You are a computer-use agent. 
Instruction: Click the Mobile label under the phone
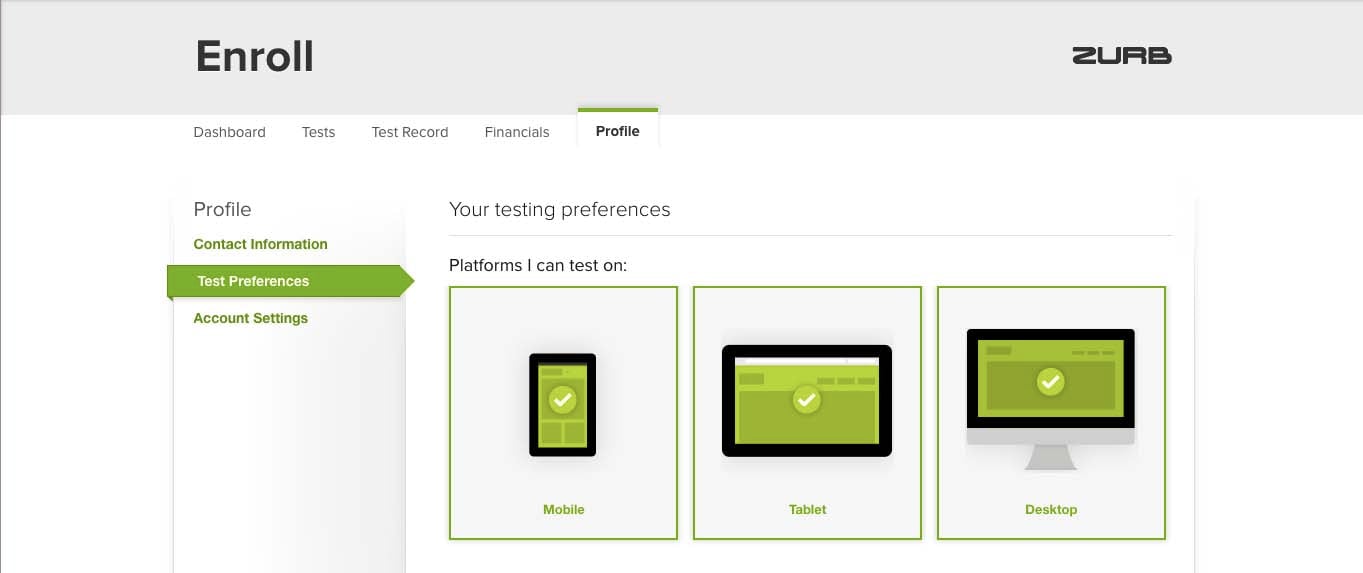pos(563,509)
